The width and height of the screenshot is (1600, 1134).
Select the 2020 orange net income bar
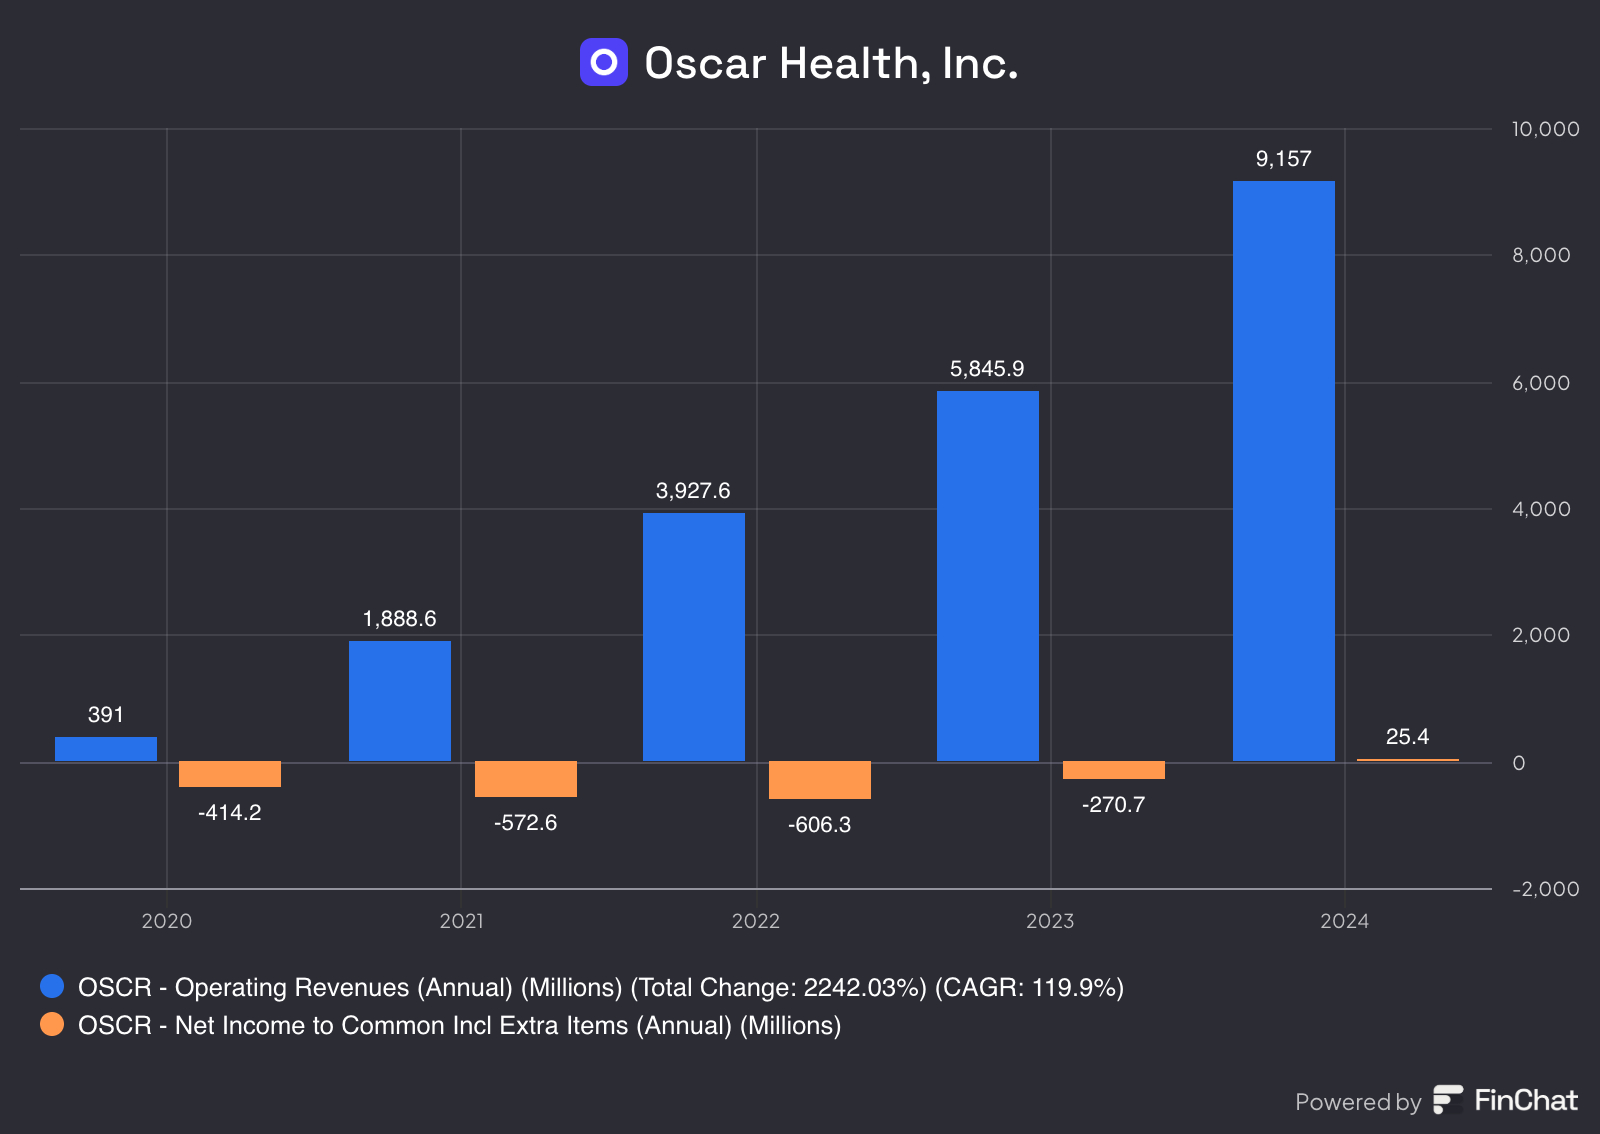(230, 774)
